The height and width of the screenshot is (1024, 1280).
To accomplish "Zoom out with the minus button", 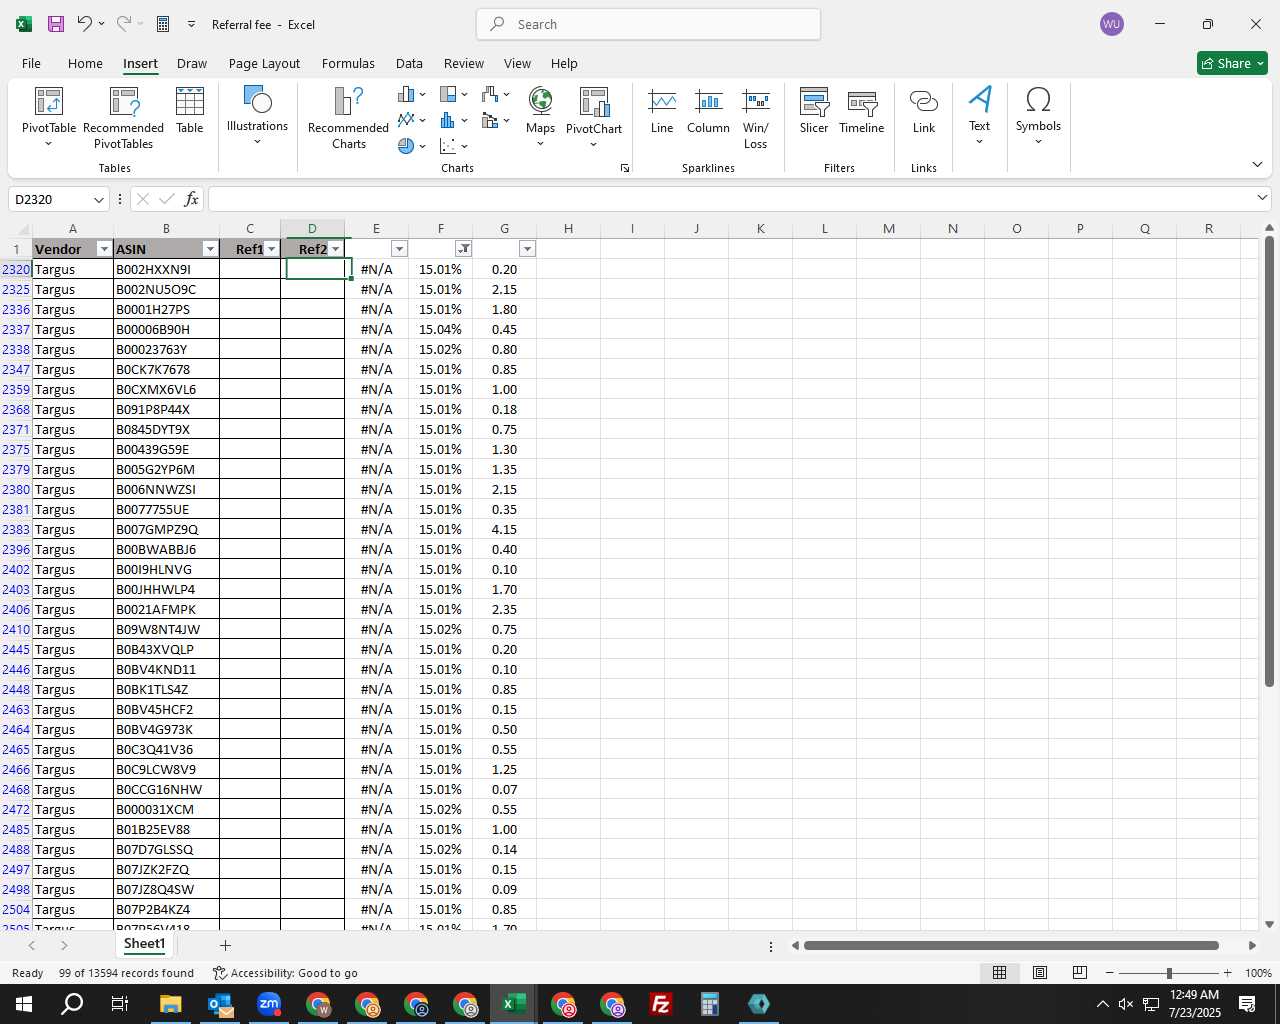I will [1109, 973].
